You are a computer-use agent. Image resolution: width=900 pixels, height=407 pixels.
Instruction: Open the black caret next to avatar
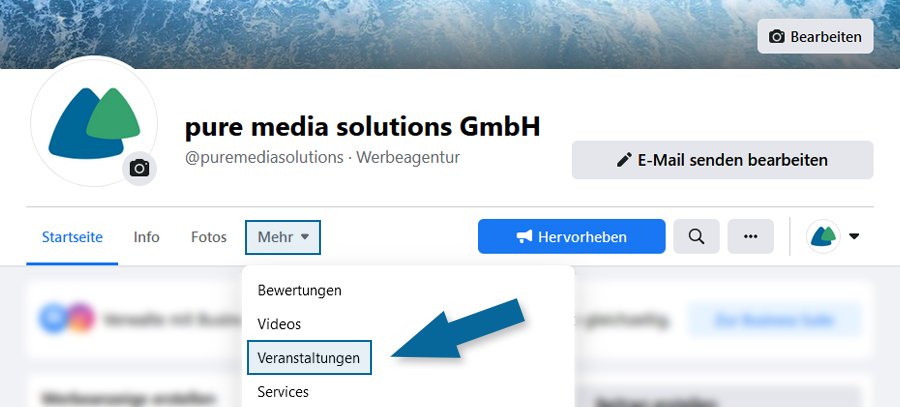(x=854, y=237)
